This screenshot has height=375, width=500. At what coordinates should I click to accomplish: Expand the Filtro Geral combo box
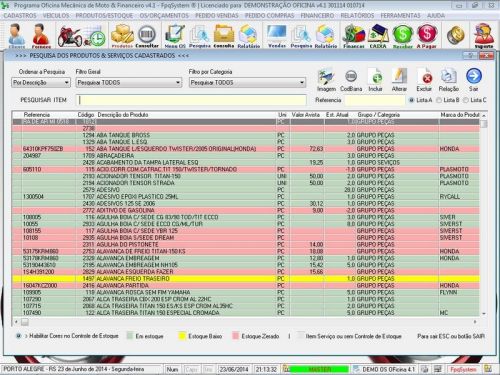[x=129, y=83]
